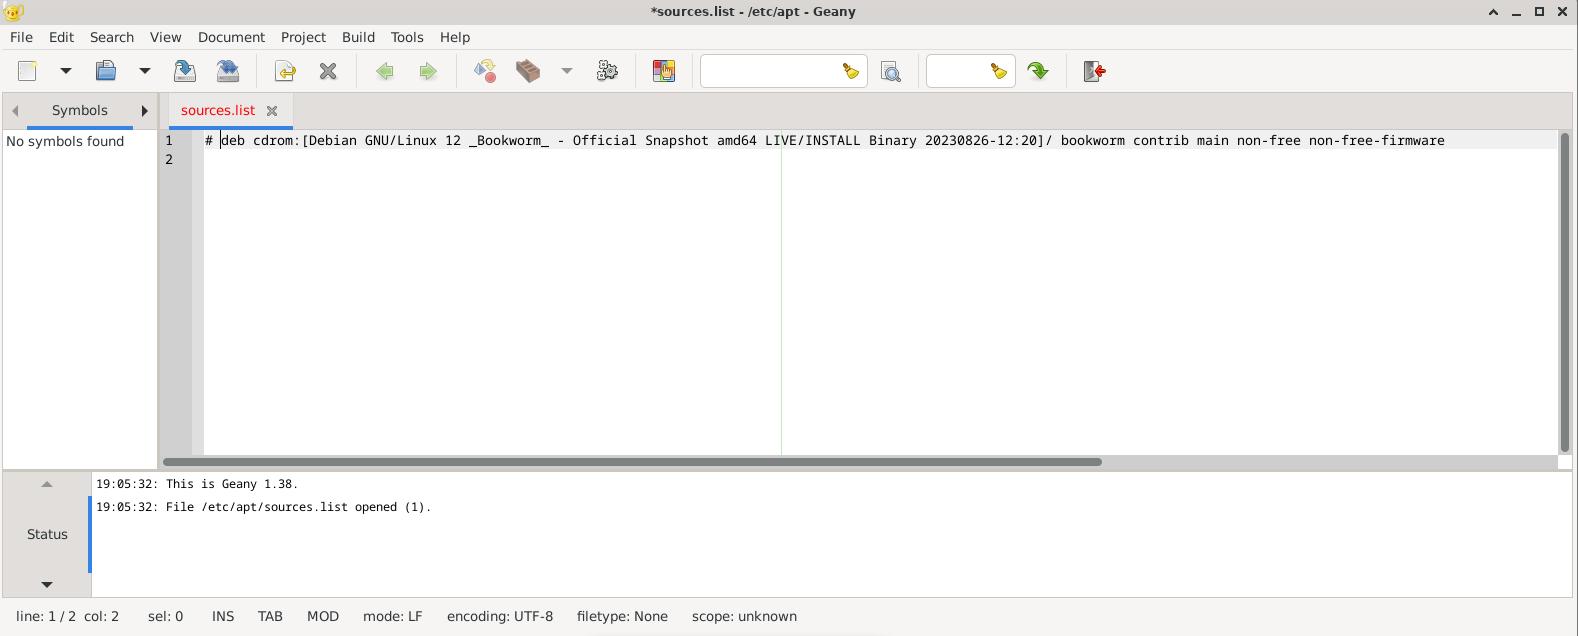Focus the toolbar search text field
1578x636 pixels.
coord(770,71)
